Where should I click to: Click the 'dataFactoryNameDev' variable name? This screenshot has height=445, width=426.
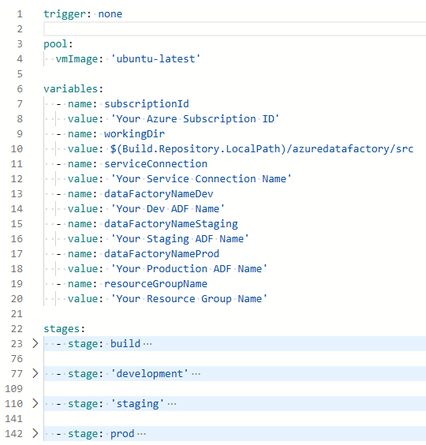159,194
